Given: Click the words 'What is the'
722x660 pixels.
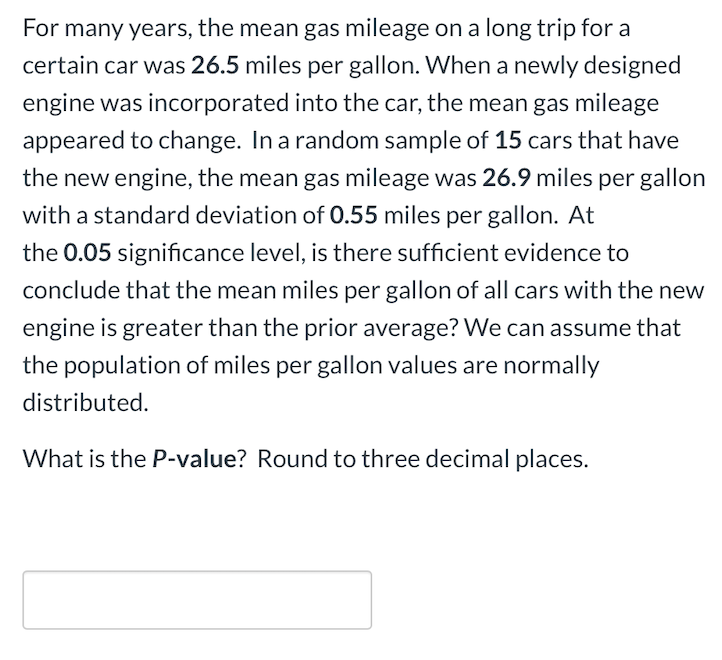Looking at the screenshot, I should (x=82, y=459).
